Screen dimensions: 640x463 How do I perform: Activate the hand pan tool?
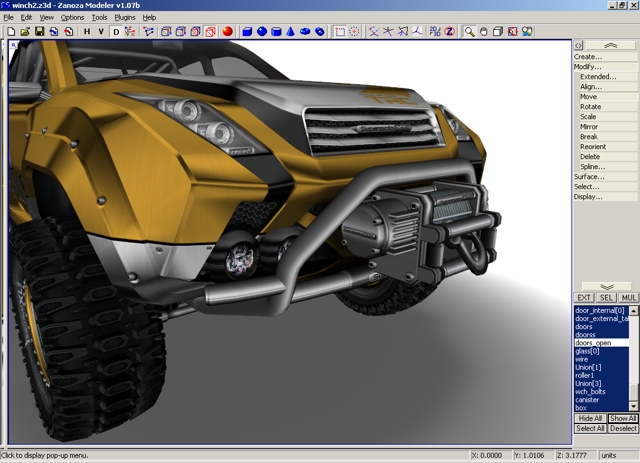point(483,31)
